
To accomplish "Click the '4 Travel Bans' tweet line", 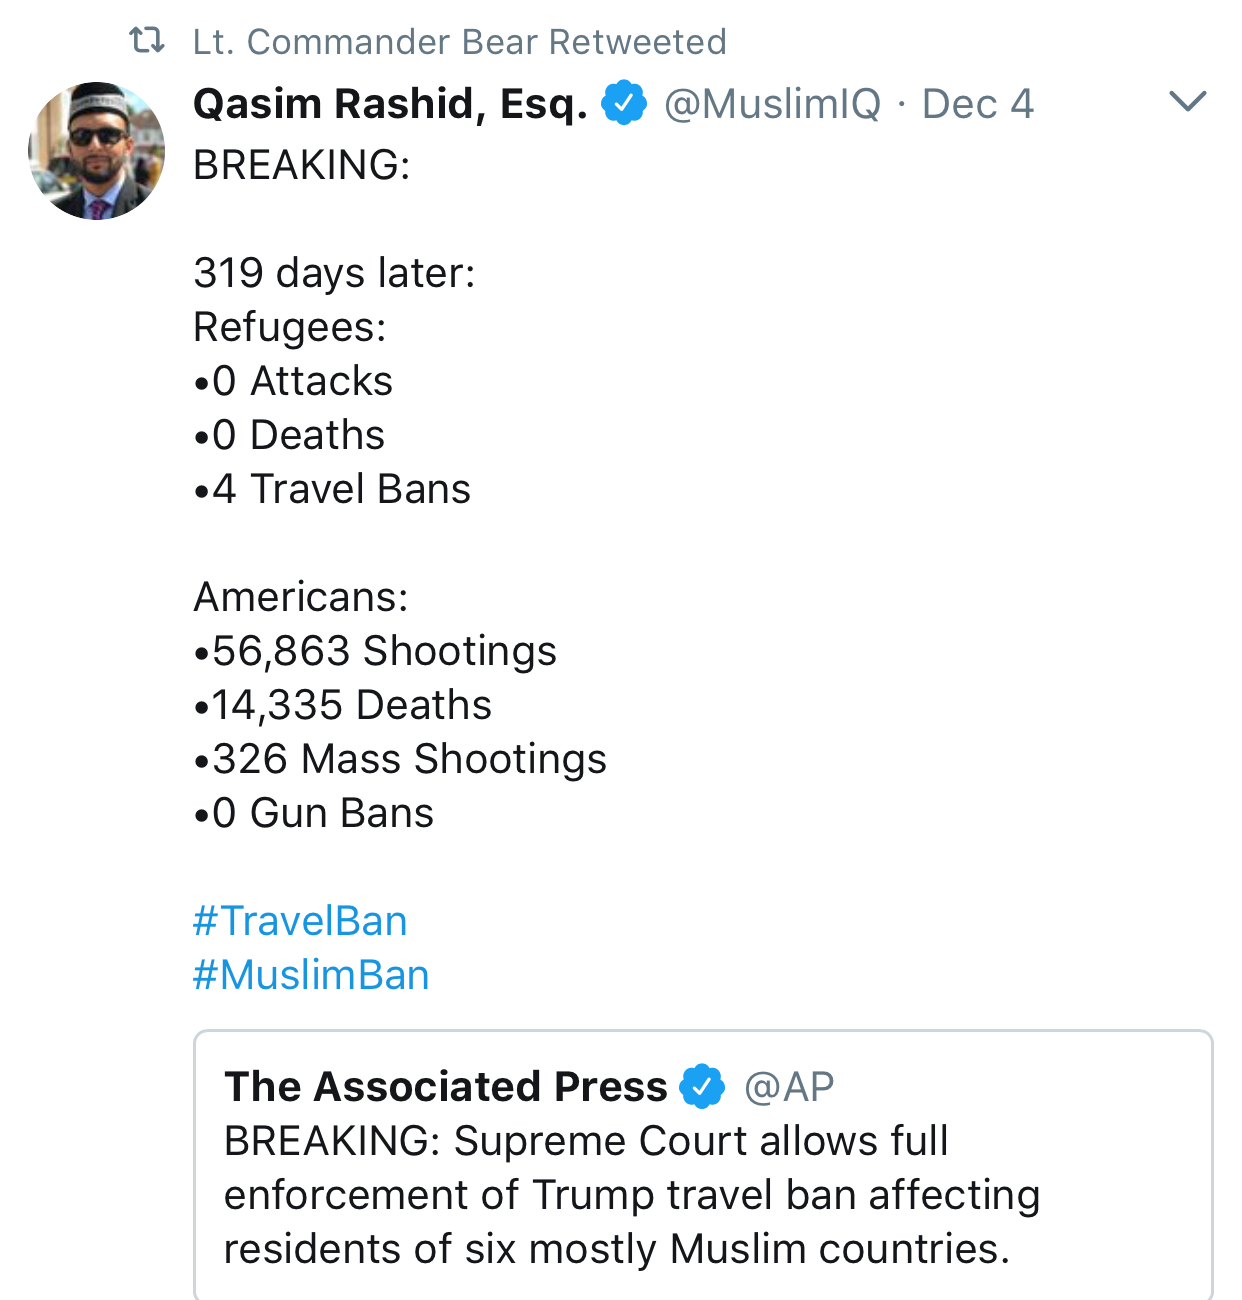I will click(332, 489).
